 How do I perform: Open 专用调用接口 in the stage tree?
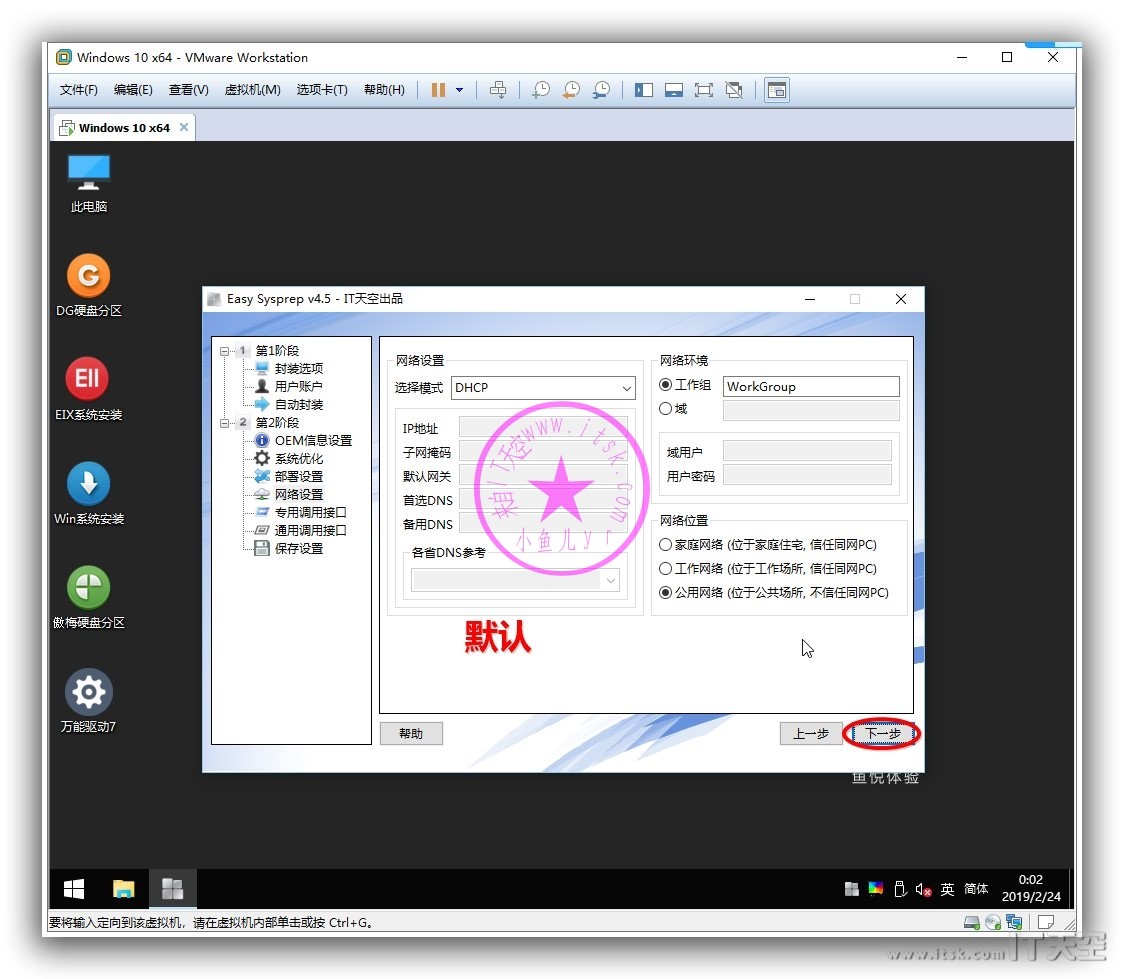click(310, 512)
